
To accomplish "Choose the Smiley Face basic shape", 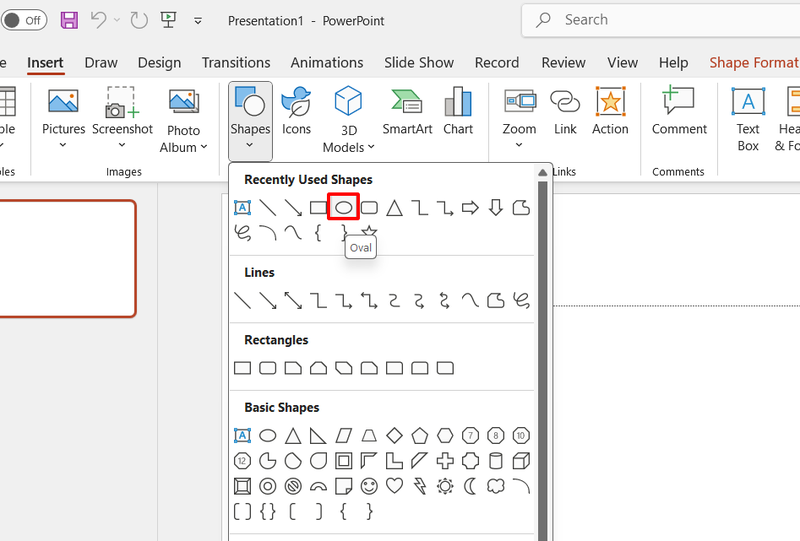I will pyautogui.click(x=369, y=486).
